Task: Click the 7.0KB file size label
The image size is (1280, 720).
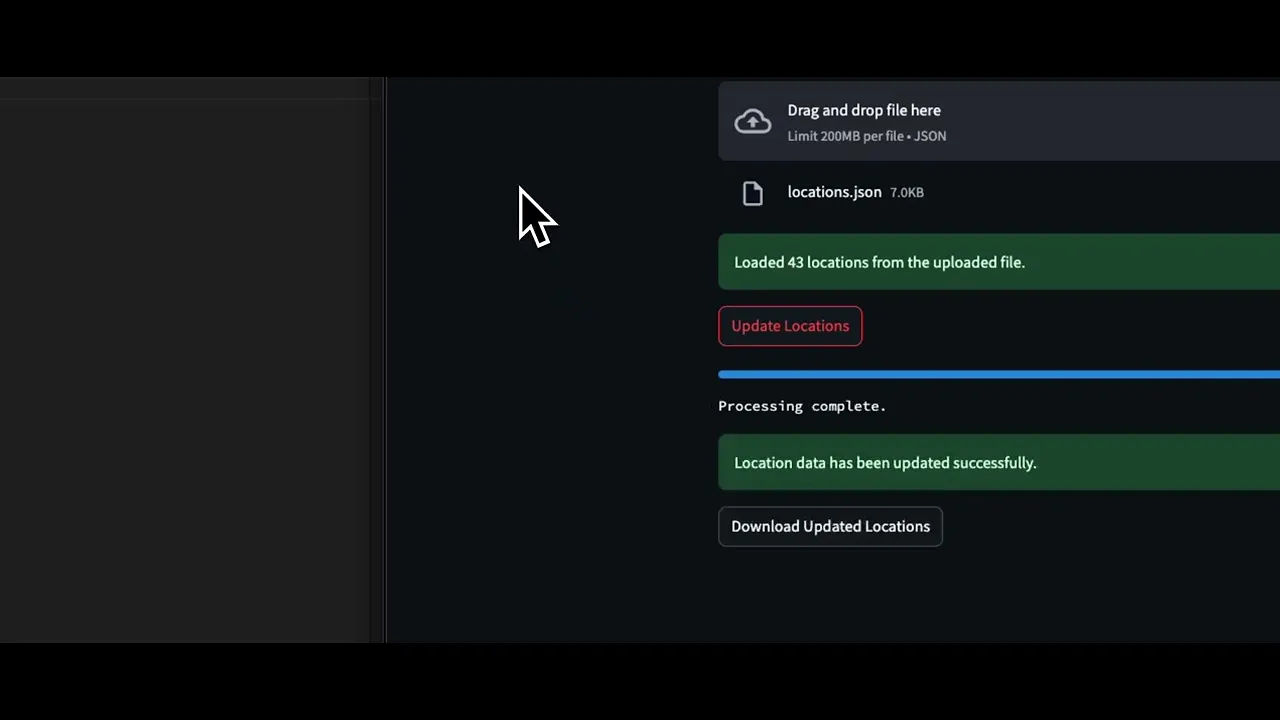Action: 907,193
